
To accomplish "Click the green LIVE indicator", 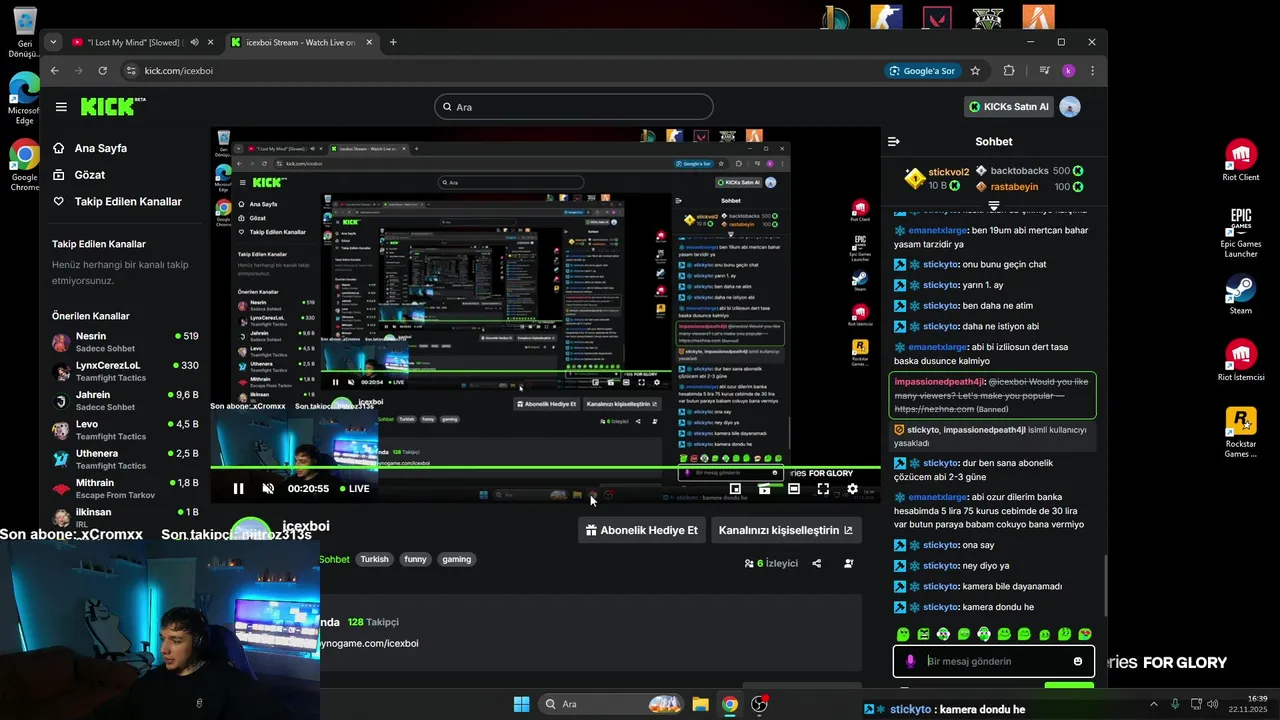I will (355, 489).
